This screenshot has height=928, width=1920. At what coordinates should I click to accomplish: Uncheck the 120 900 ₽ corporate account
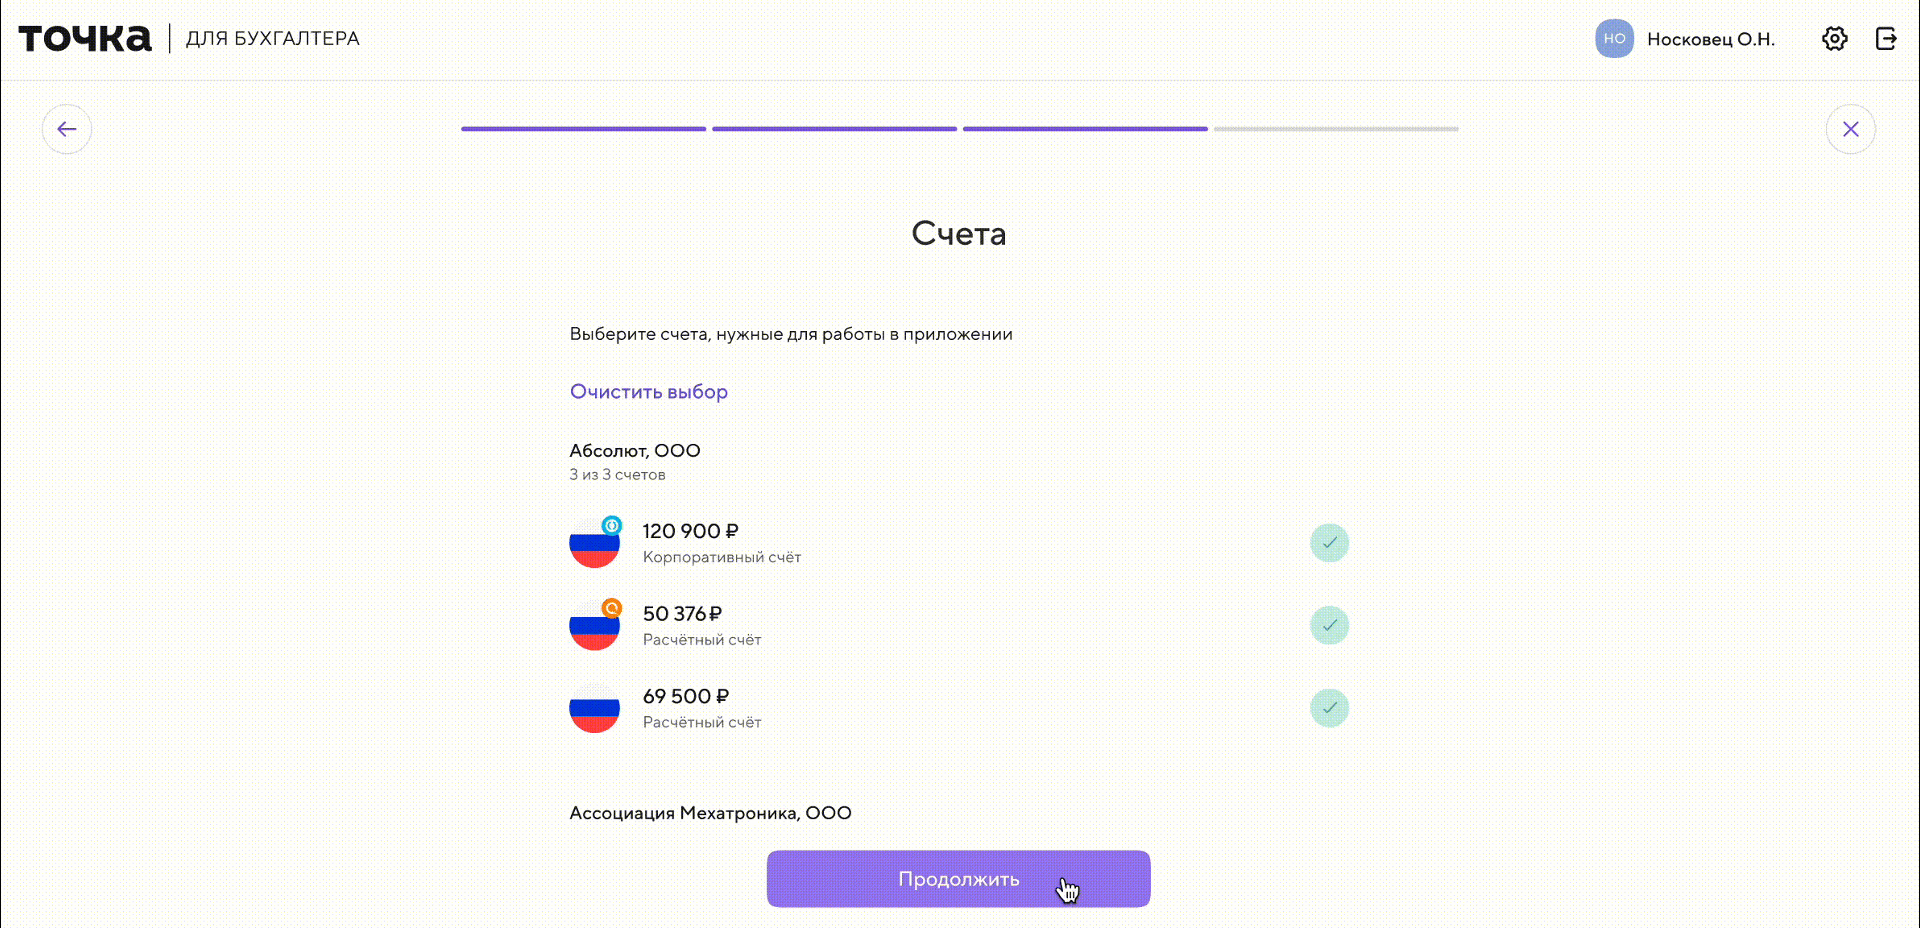tap(1329, 543)
